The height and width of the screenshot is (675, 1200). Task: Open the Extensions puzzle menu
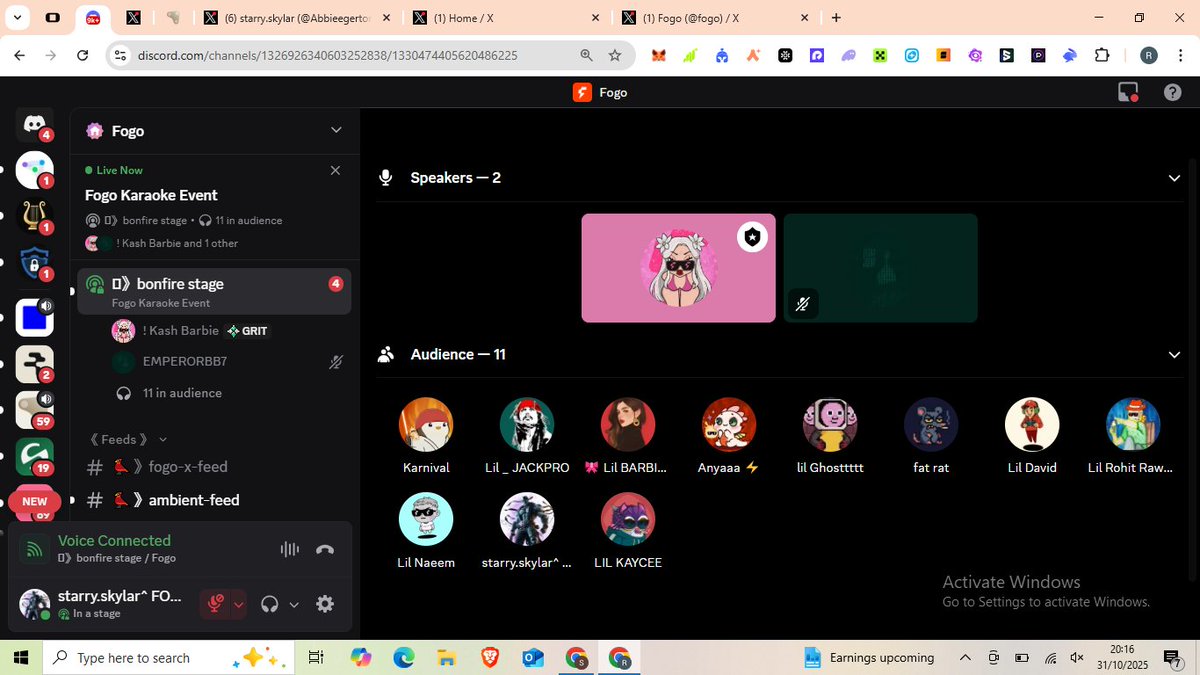point(1103,56)
